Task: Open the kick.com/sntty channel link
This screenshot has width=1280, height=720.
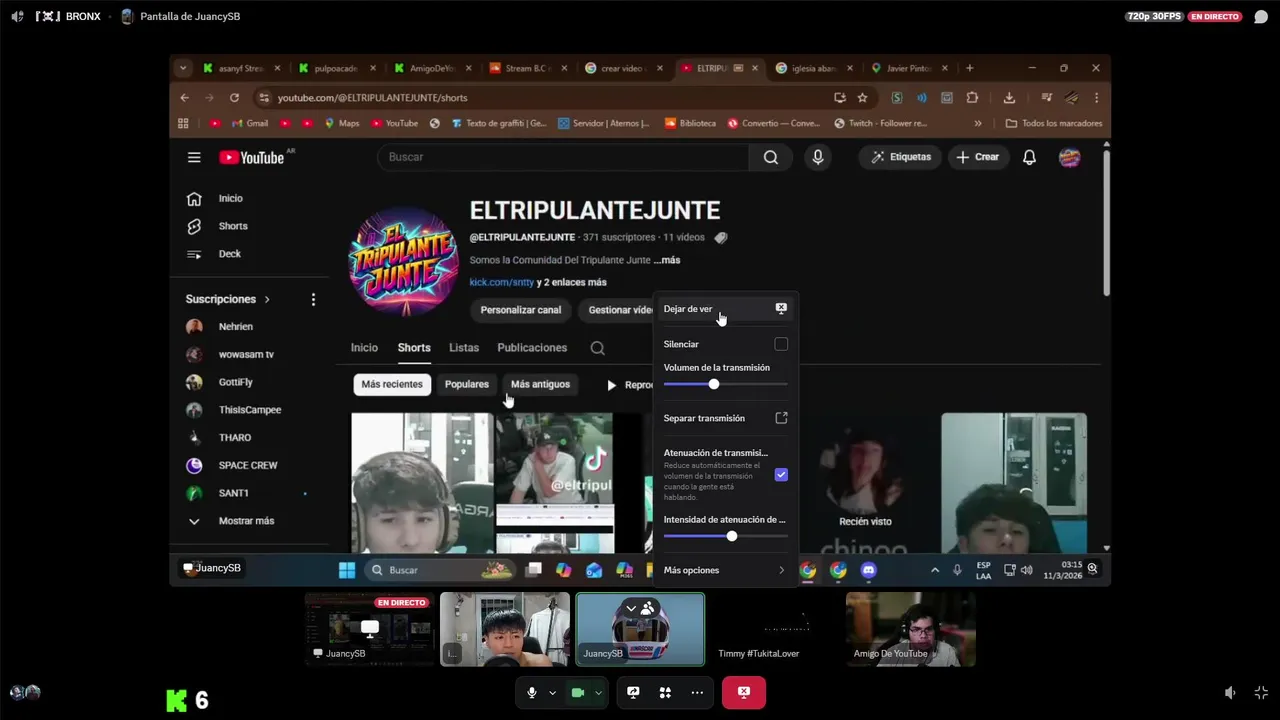Action: coord(502,283)
